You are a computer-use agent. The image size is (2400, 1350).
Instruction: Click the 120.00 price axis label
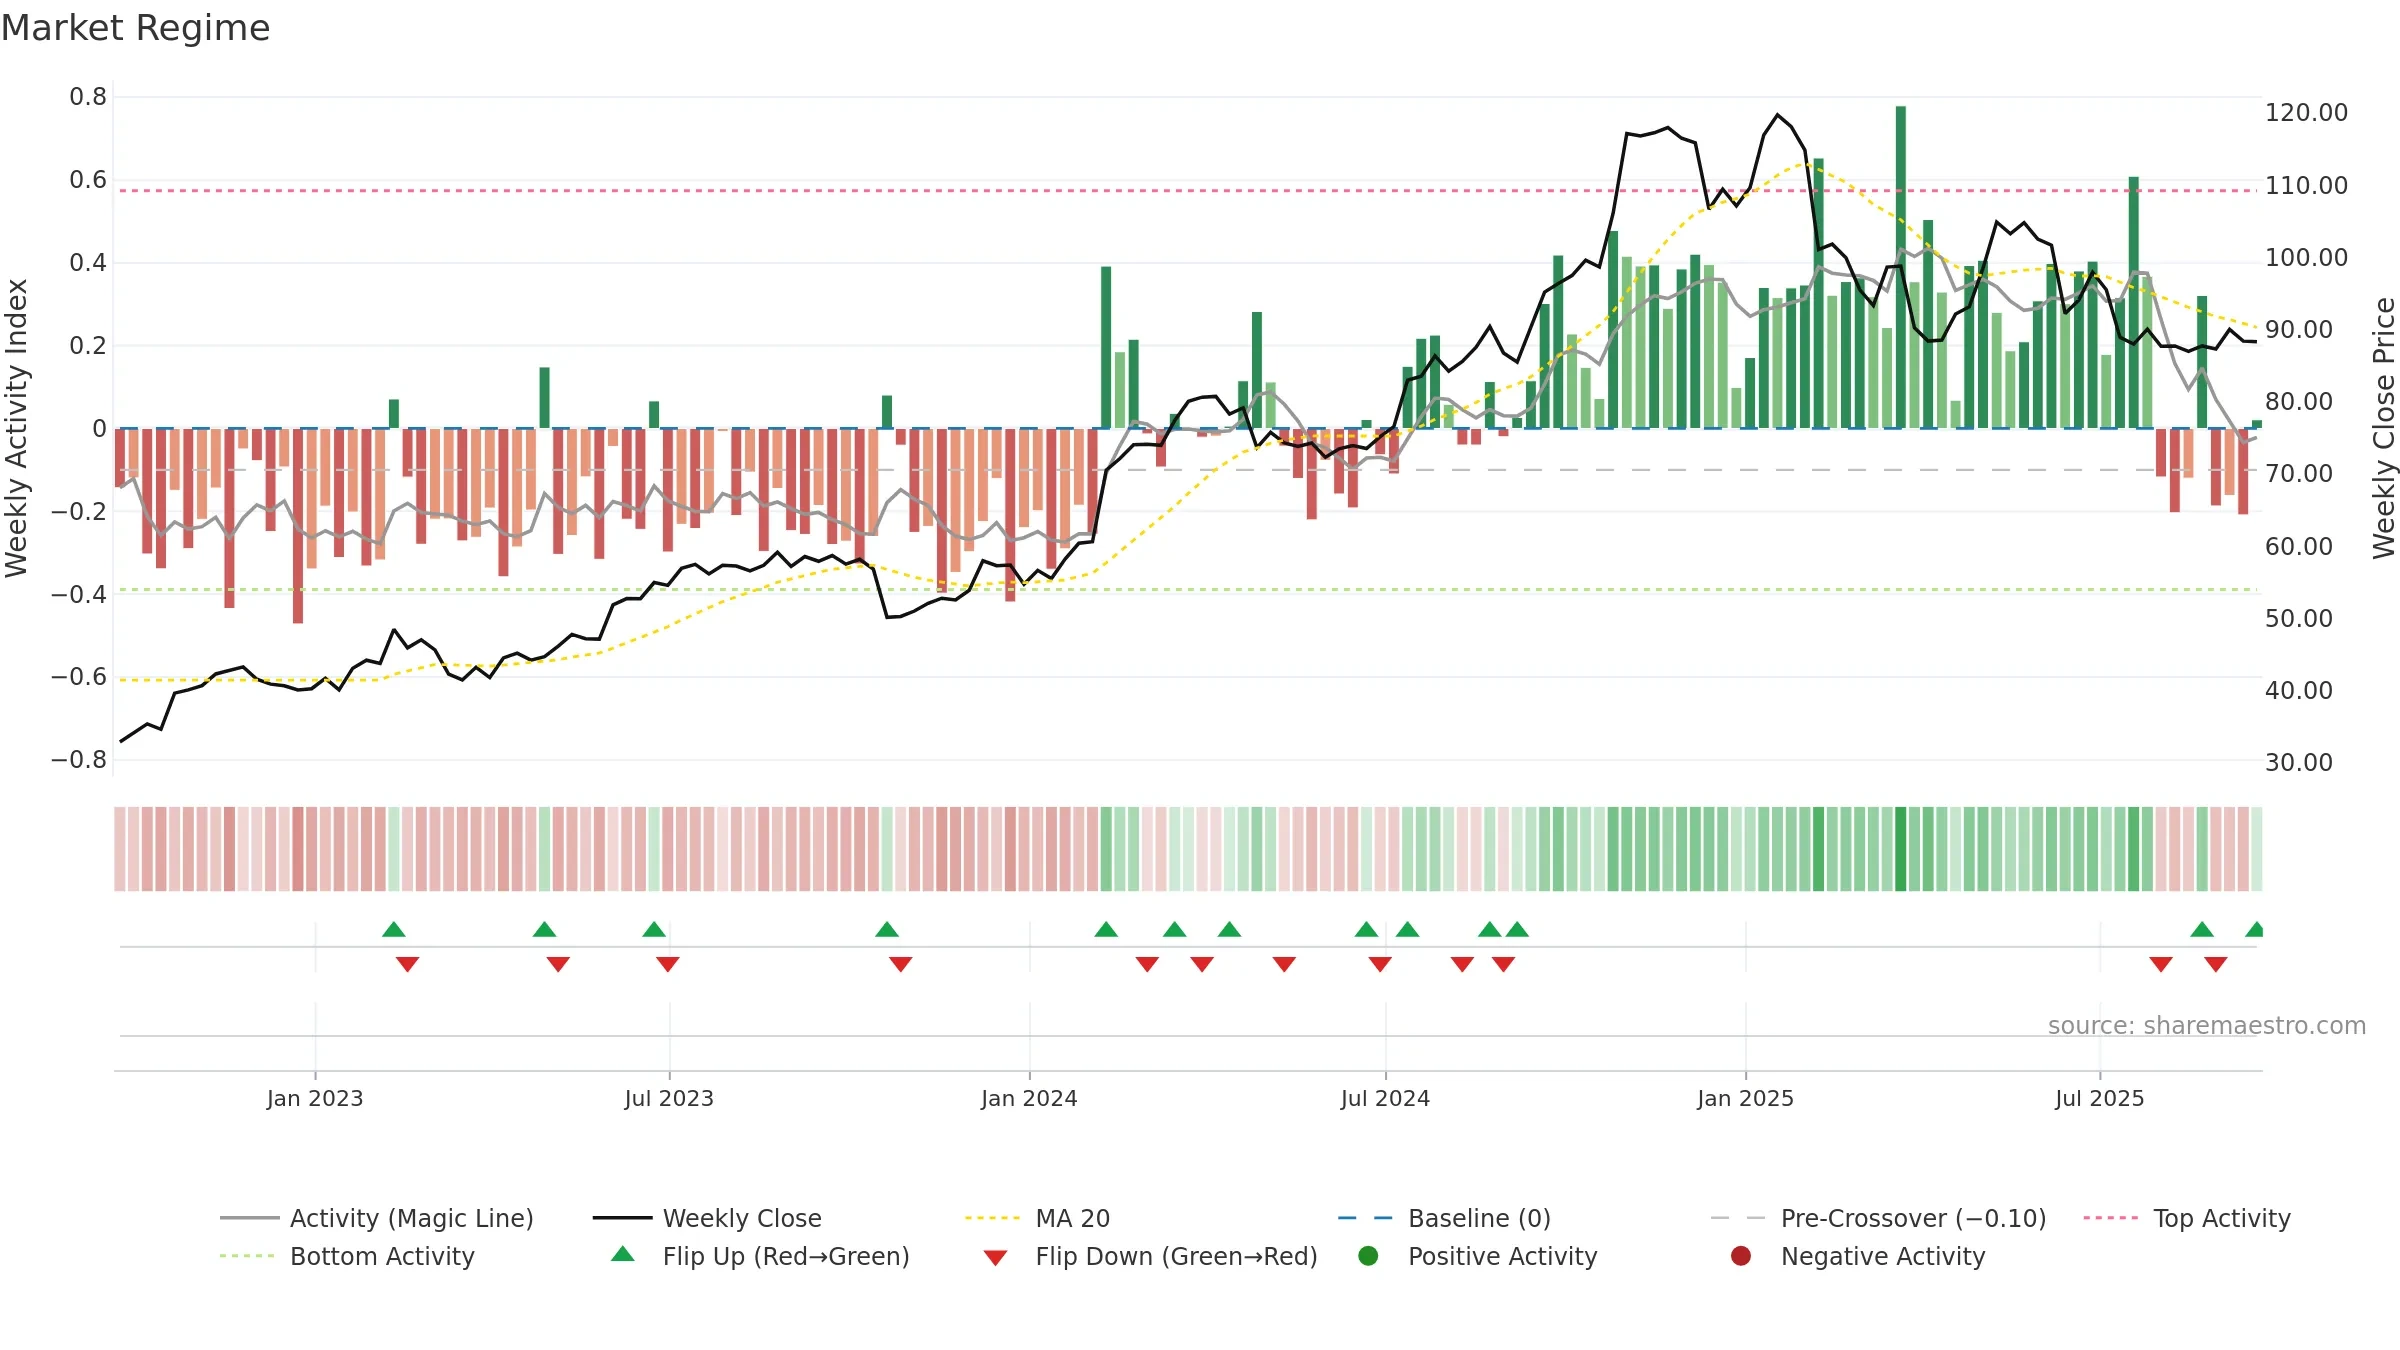(x=2306, y=112)
